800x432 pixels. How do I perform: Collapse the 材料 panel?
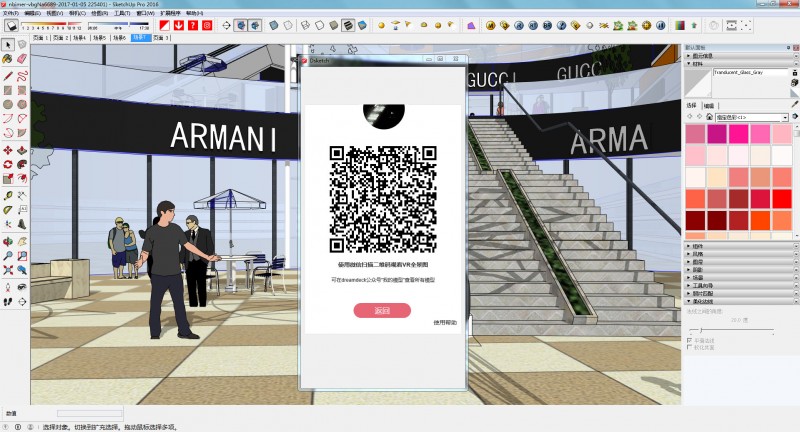741,64
